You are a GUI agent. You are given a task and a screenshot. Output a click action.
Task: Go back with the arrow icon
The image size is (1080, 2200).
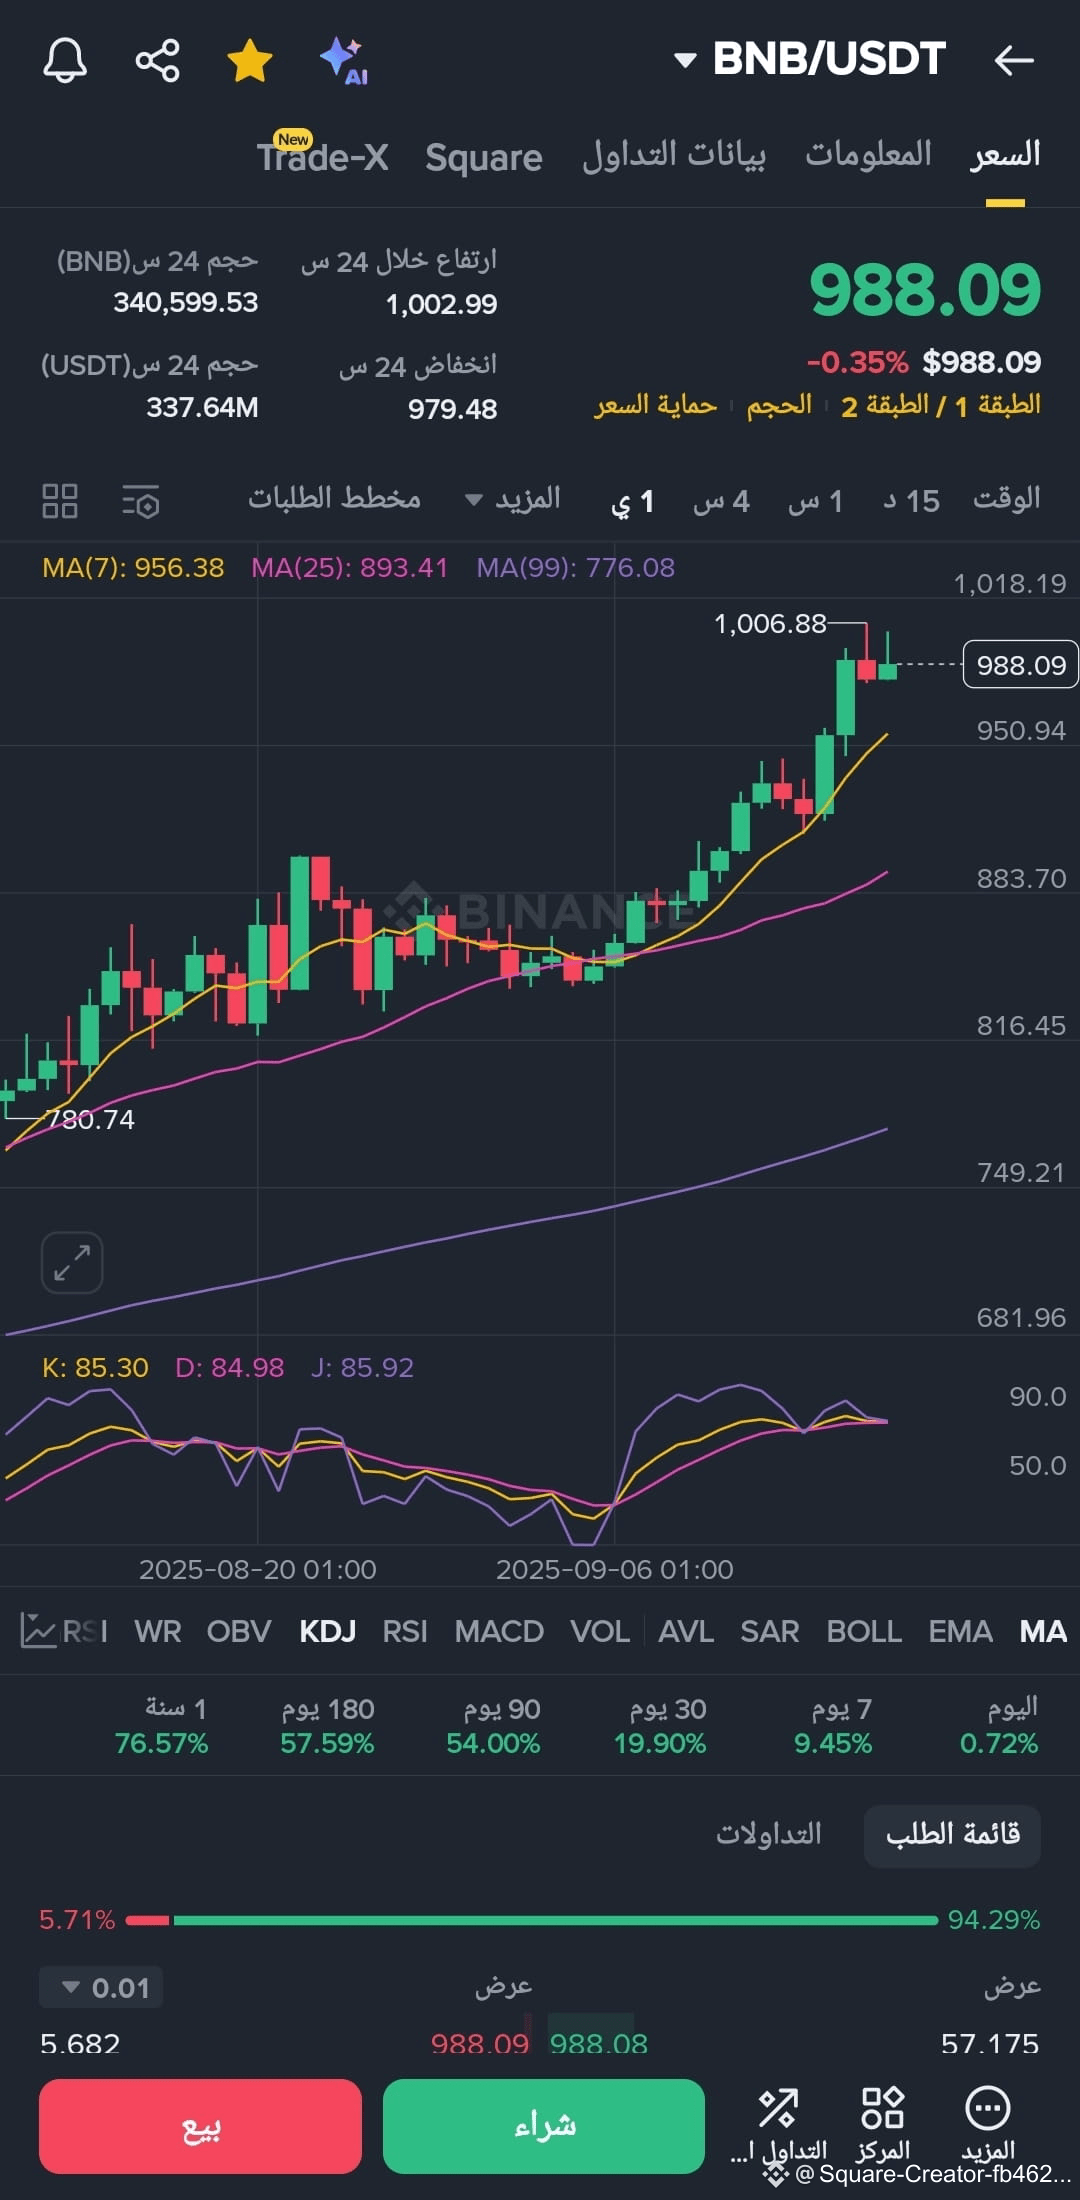(x=1014, y=60)
